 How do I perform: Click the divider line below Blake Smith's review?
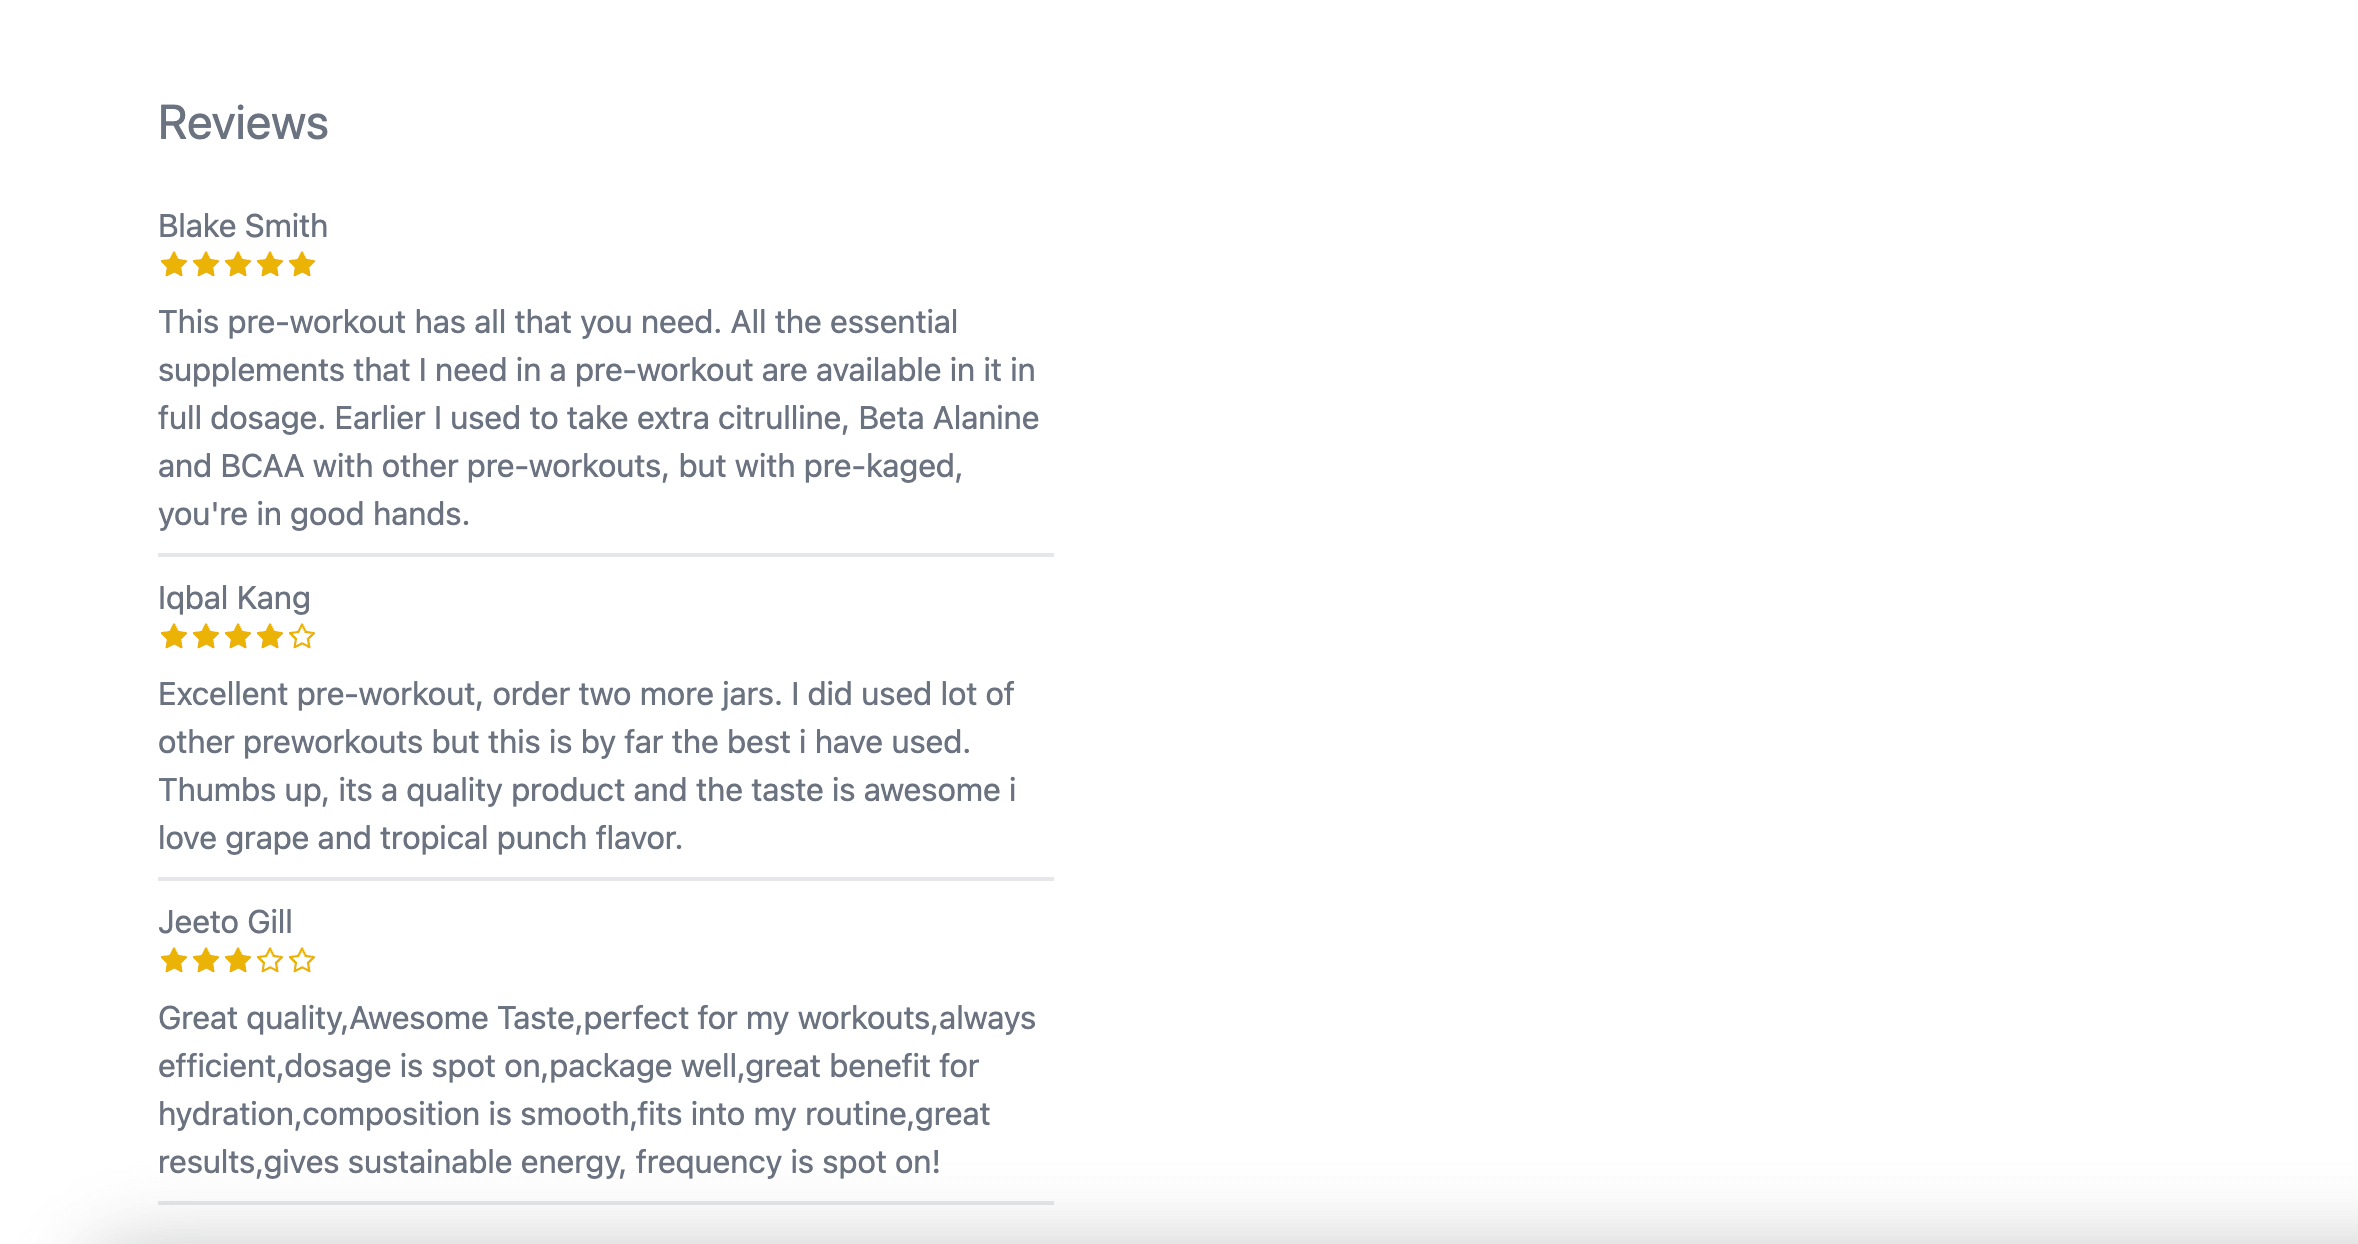tap(606, 555)
